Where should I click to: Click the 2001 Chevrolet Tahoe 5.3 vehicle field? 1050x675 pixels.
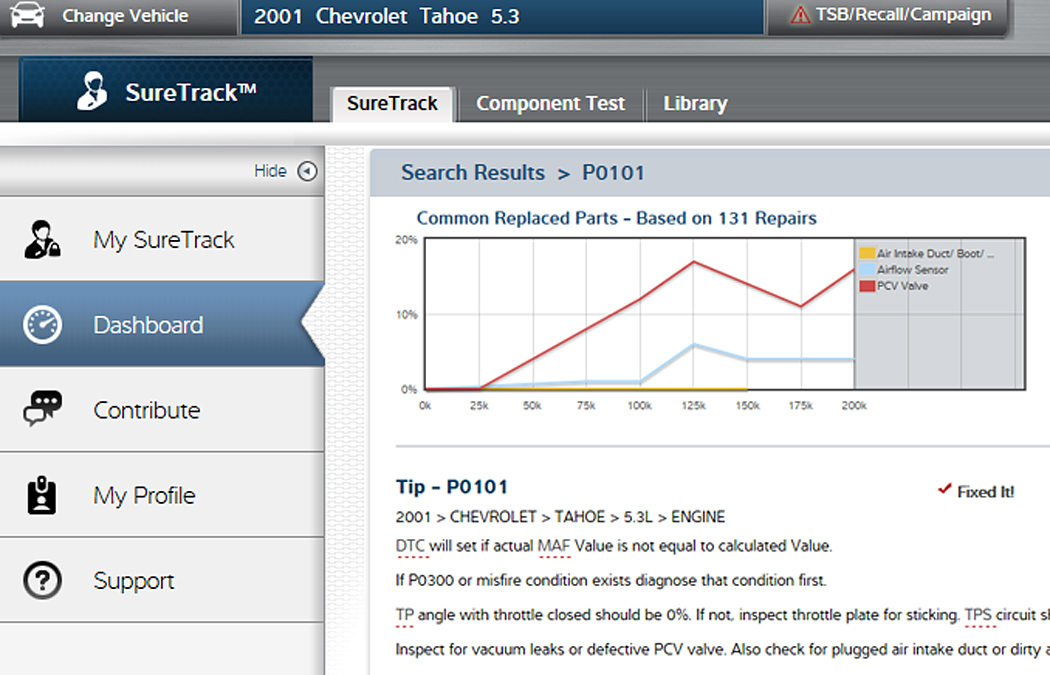(502, 16)
